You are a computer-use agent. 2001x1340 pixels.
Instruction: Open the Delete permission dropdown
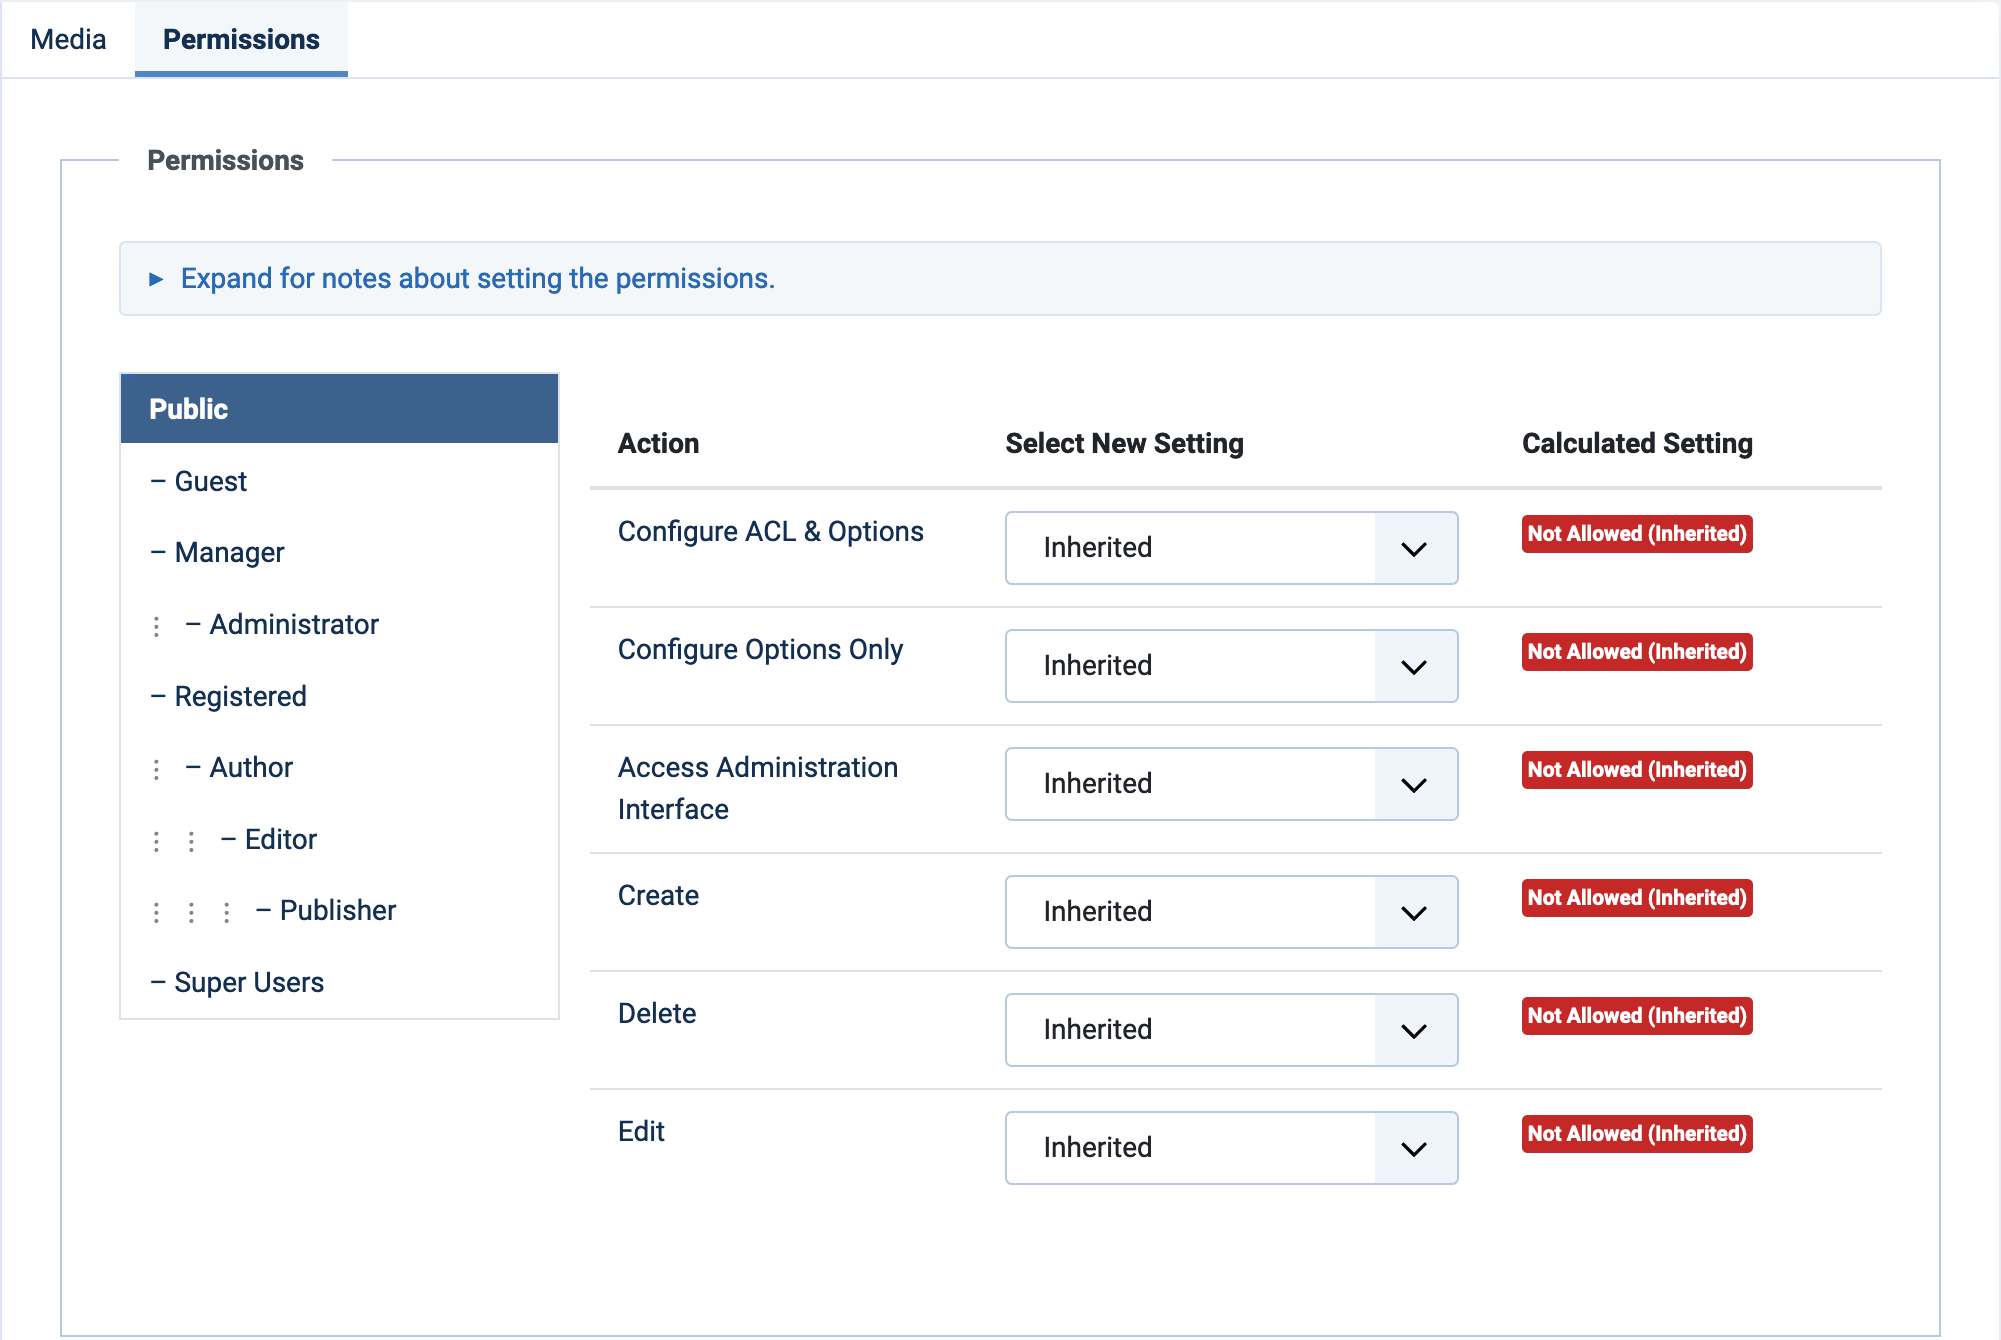(x=1231, y=1030)
